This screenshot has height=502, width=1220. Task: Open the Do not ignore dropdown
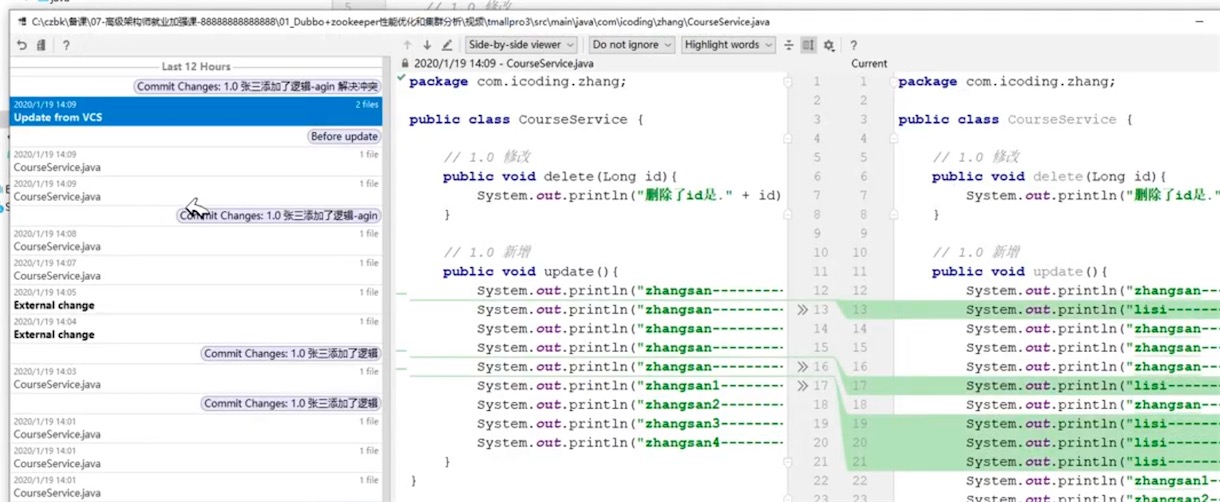tap(631, 45)
